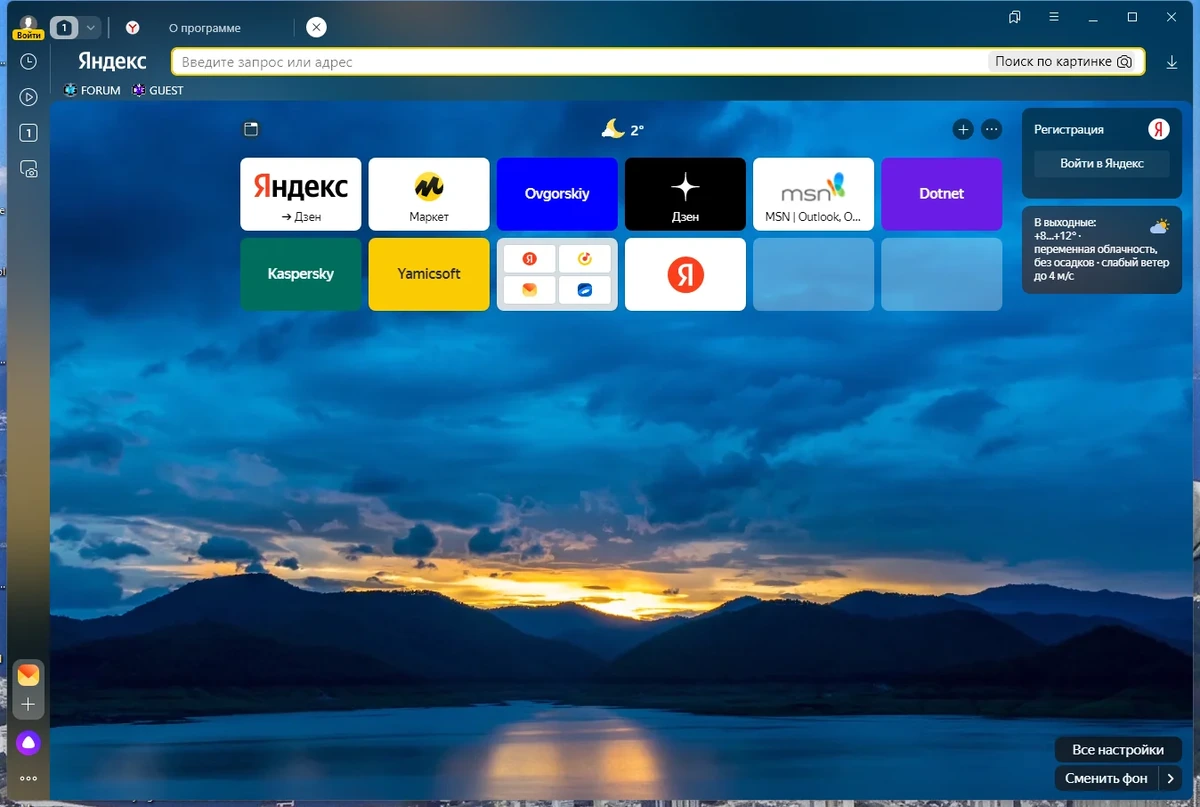This screenshot has height=807, width=1200.
Task: Open the FORUM bookmark
Action: point(92,90)
